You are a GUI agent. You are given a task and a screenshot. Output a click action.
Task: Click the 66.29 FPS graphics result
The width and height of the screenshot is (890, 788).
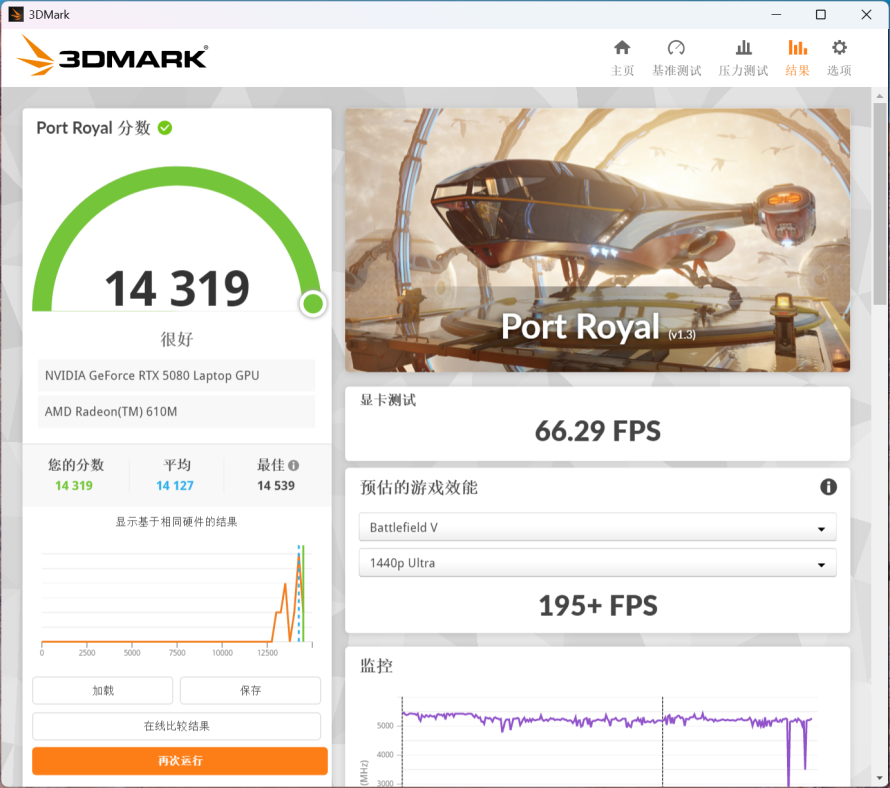[x=598, y=431]
